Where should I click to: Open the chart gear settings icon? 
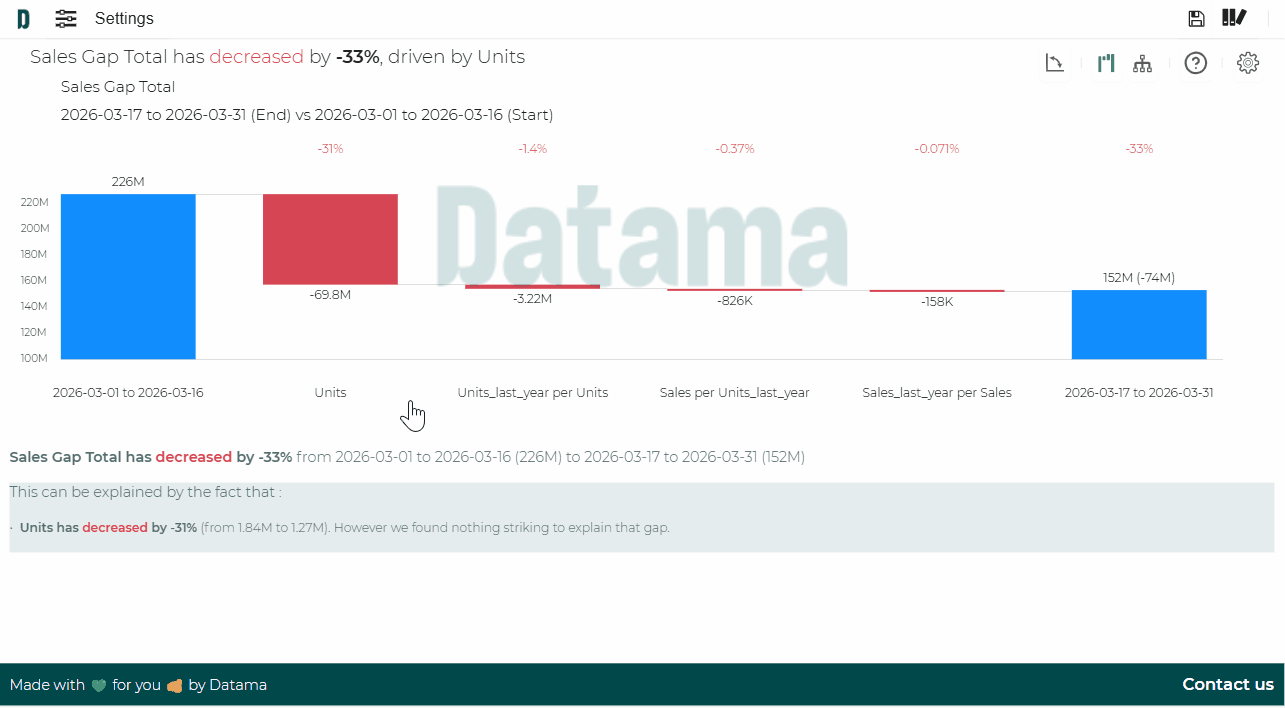point(1248,63)
